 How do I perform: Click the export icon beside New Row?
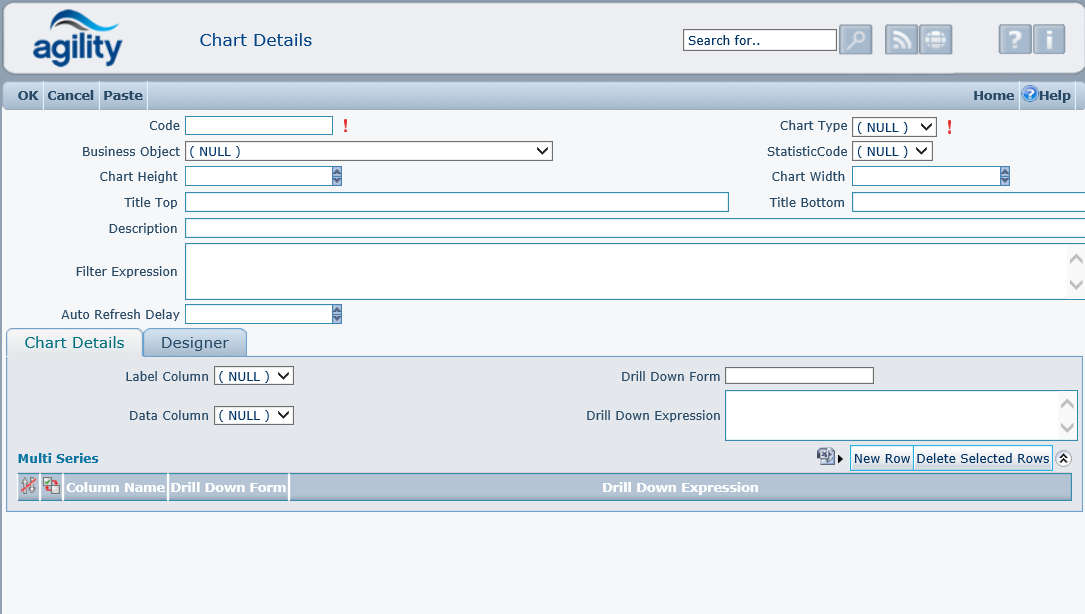click(x=827, y=457)
